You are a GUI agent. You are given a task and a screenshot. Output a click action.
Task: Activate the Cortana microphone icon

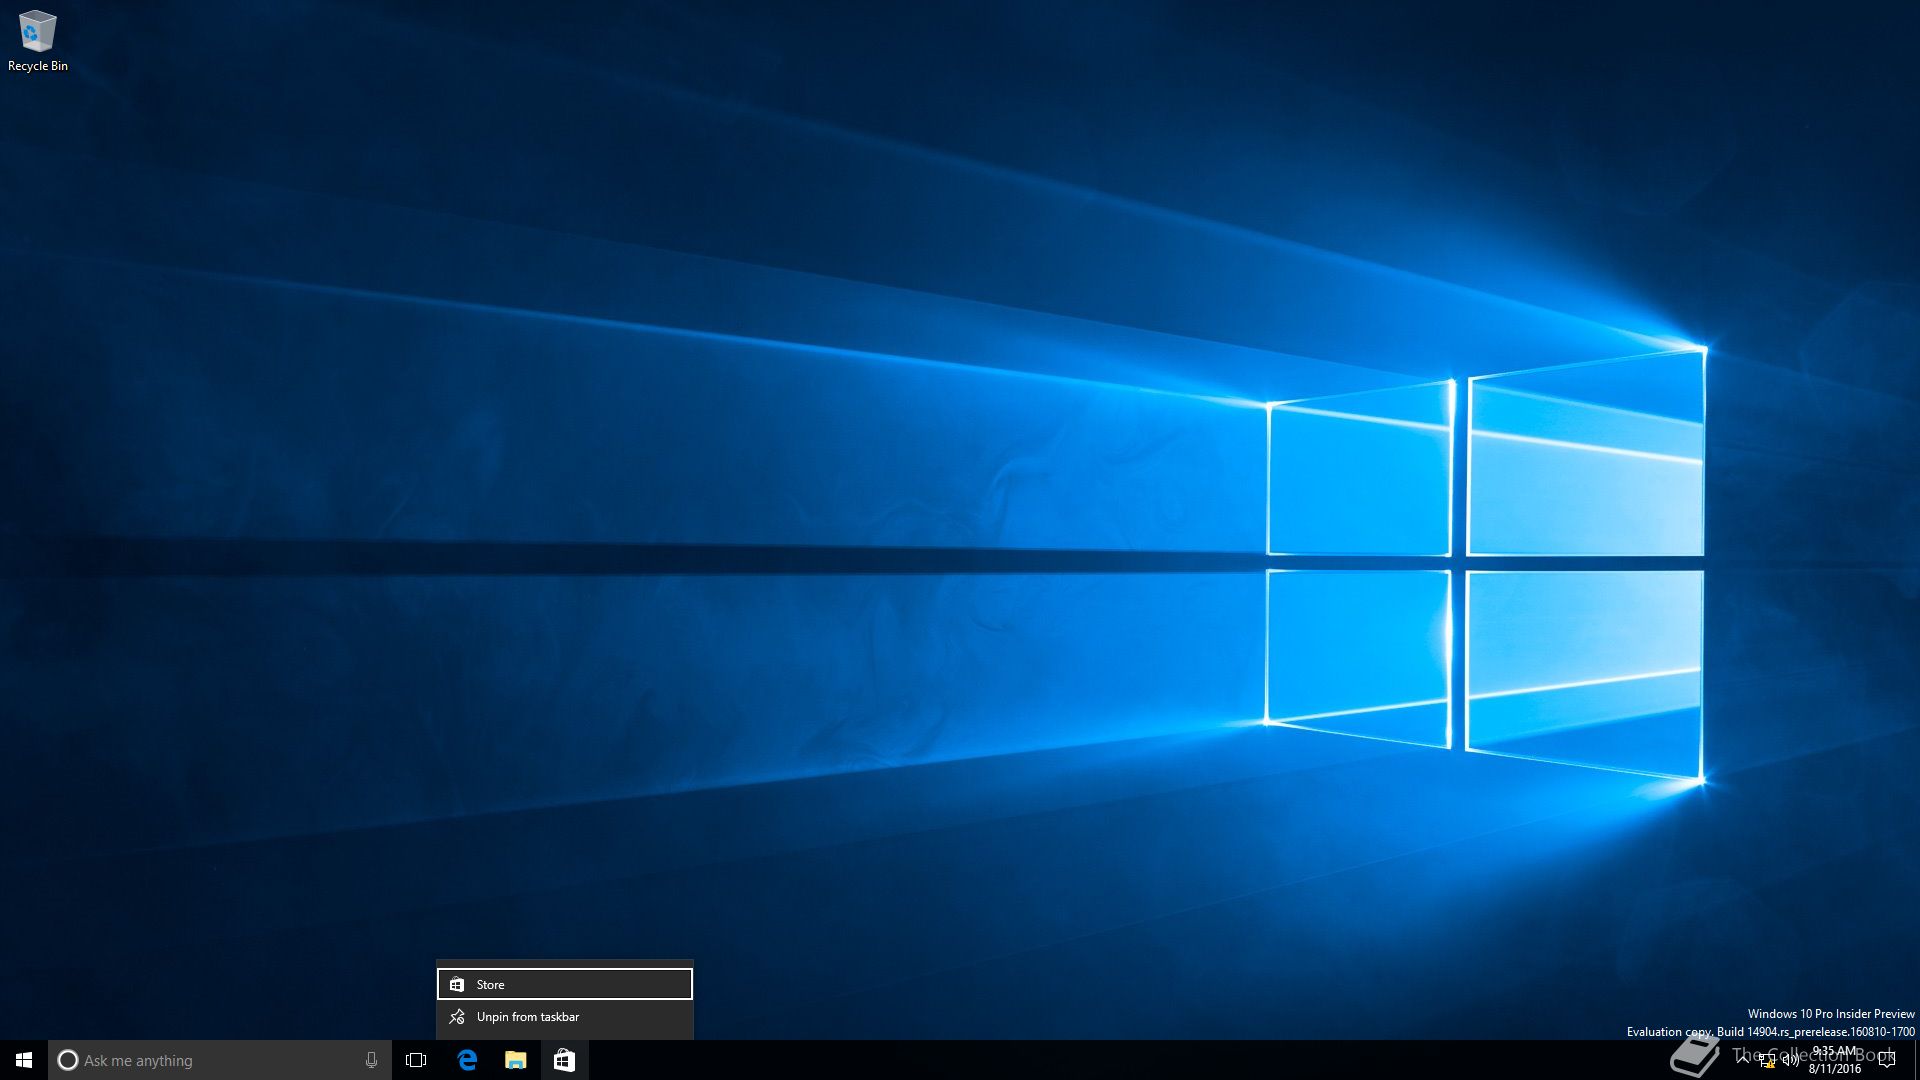pos(371,1060)
